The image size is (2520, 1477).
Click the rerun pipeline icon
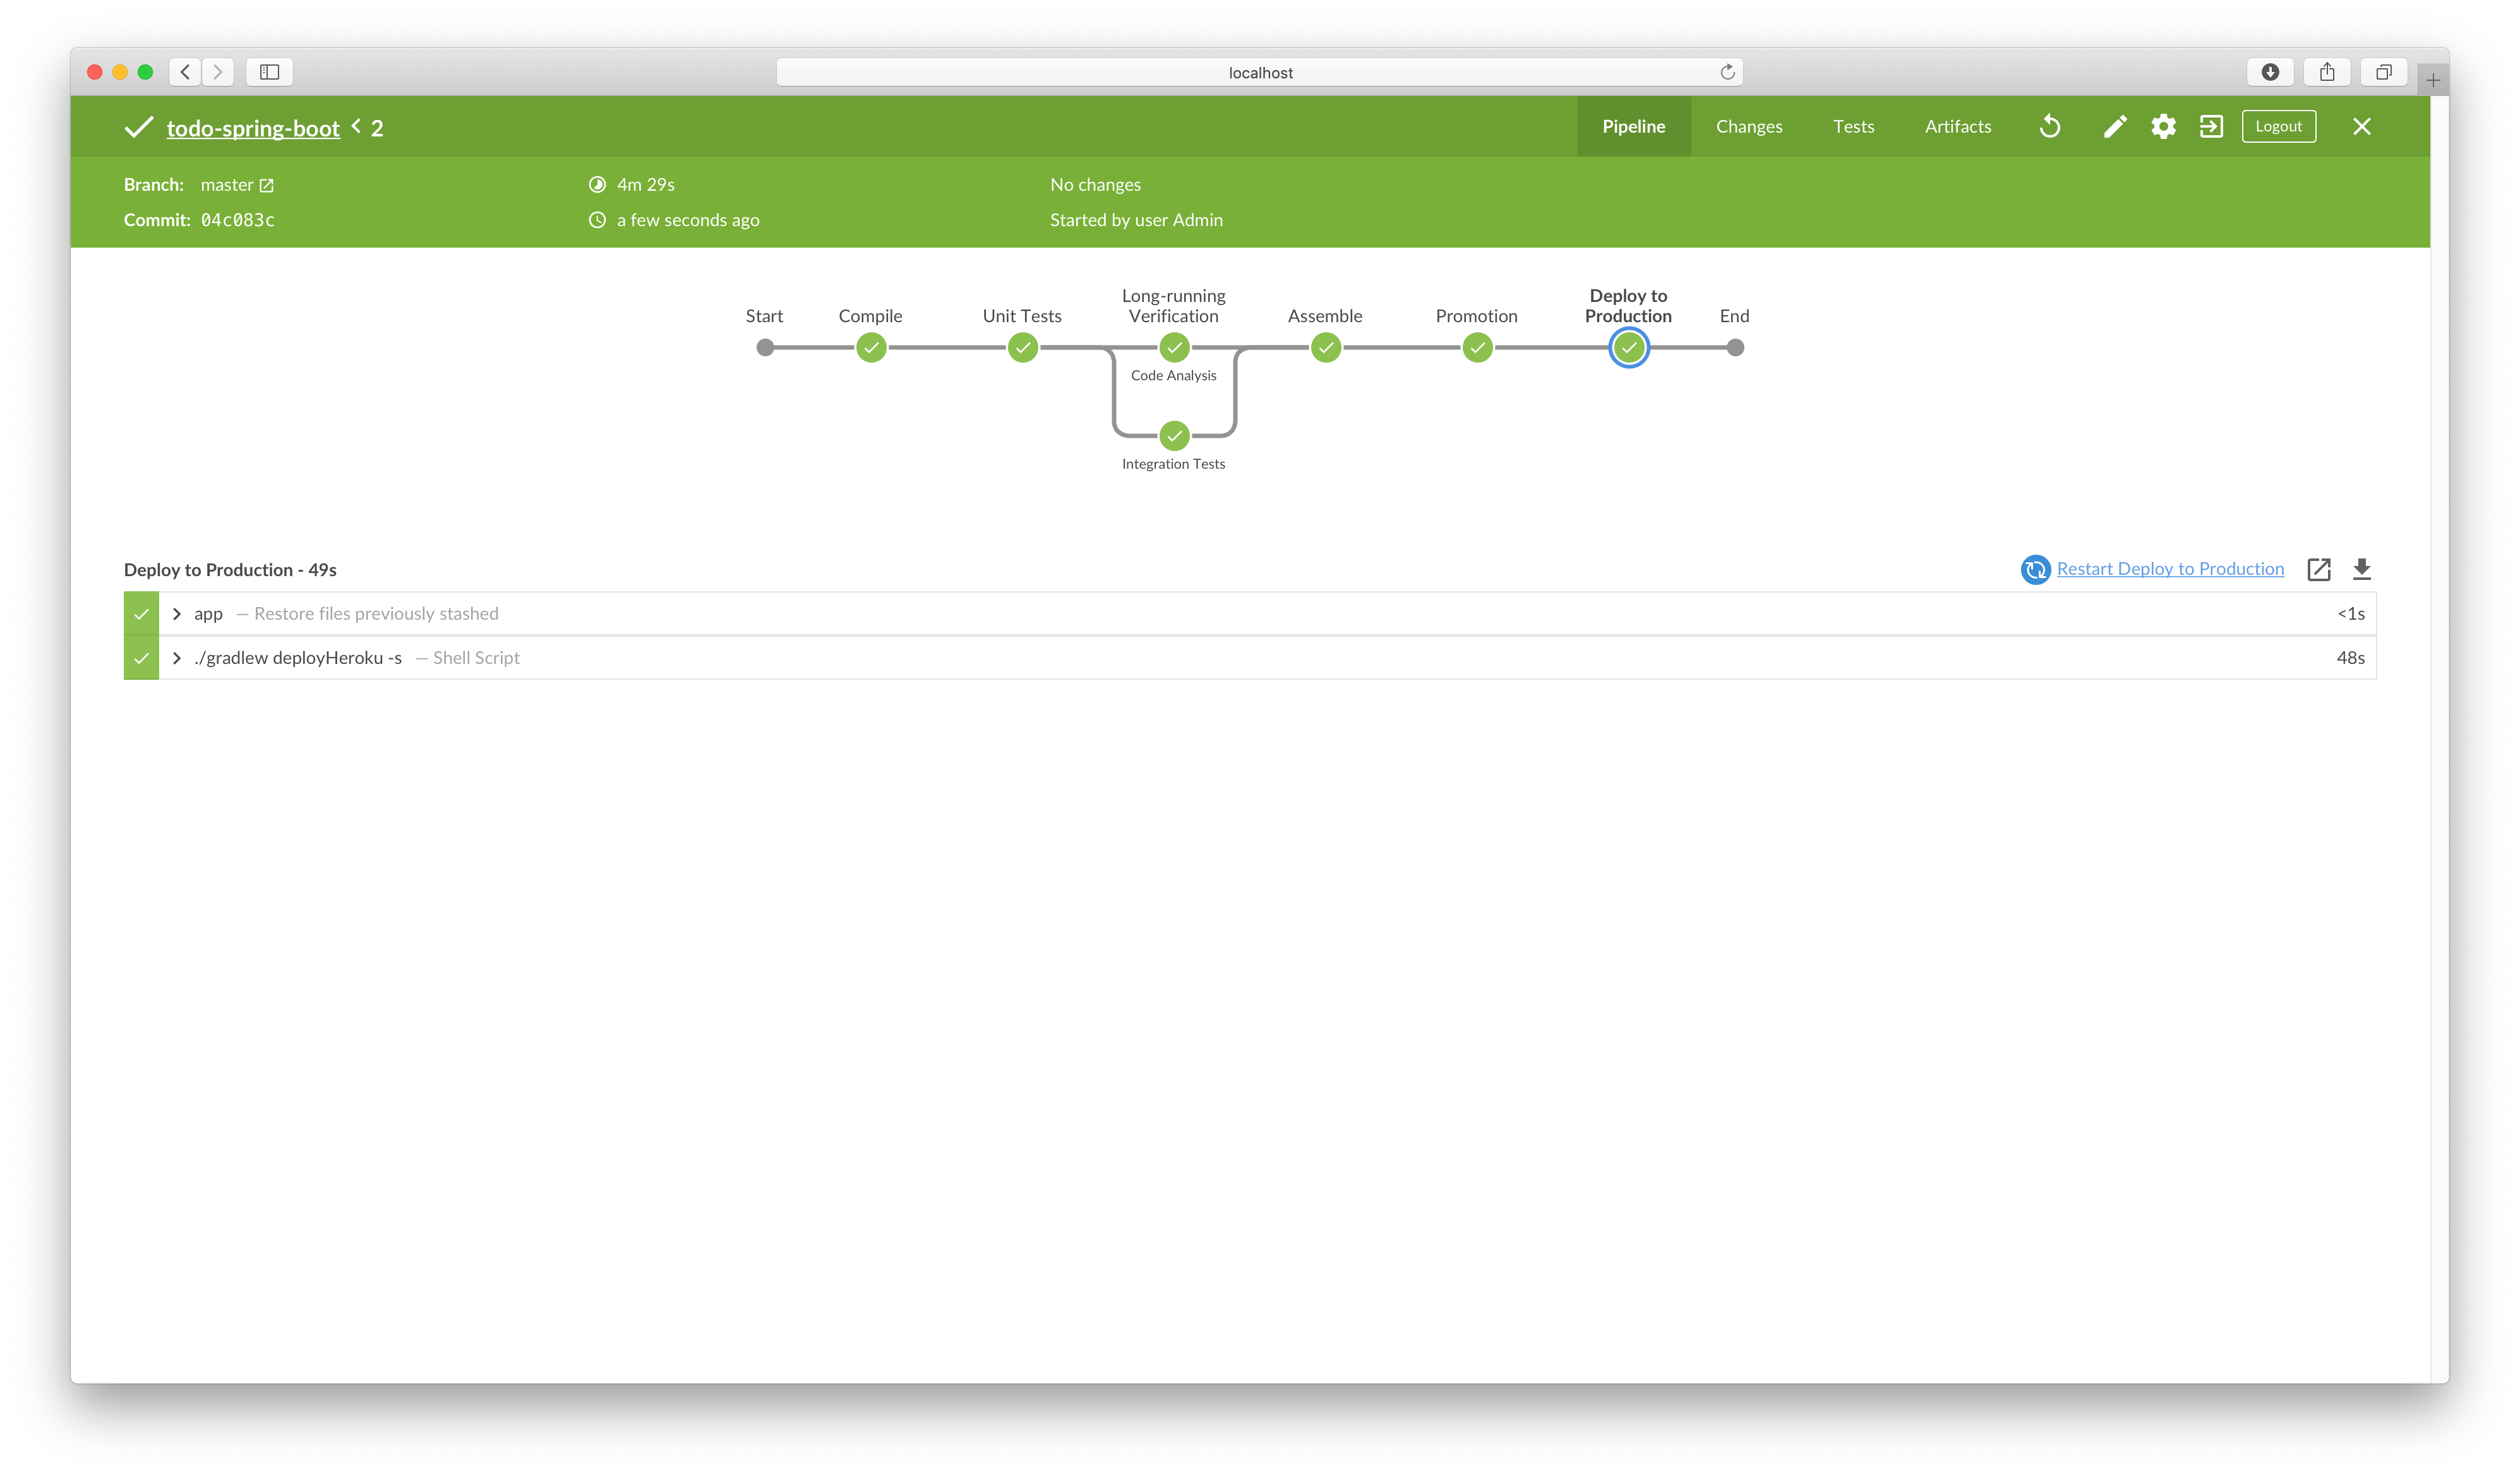2050,127
